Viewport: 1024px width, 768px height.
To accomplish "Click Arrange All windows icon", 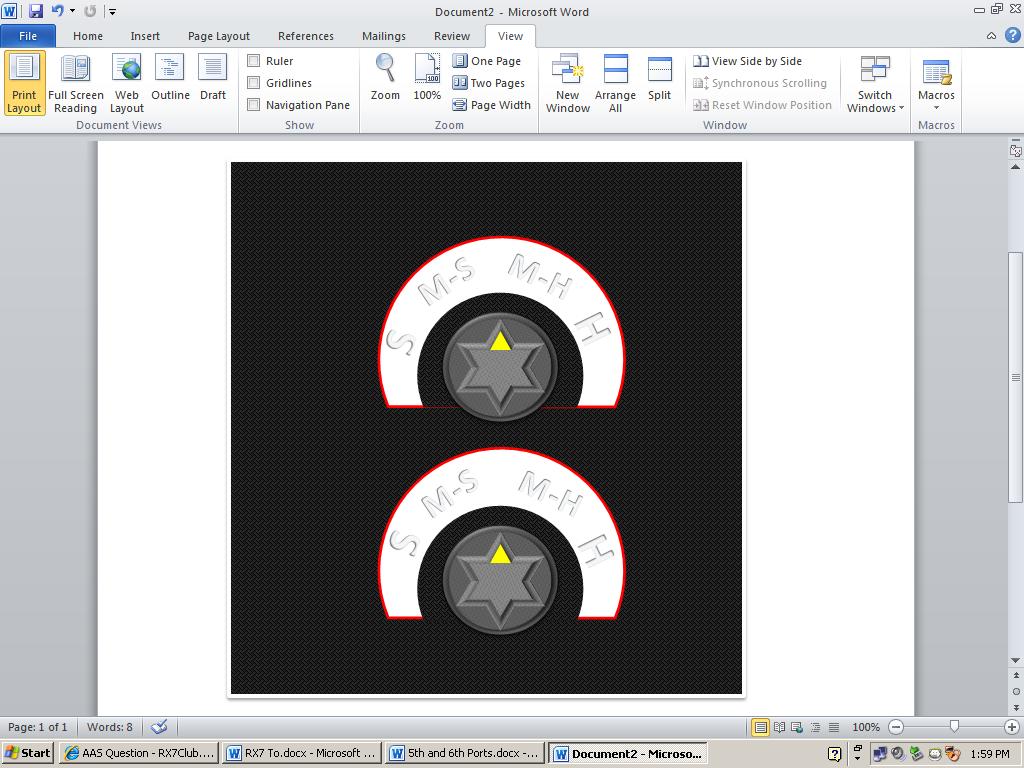I will coord(615,84).
